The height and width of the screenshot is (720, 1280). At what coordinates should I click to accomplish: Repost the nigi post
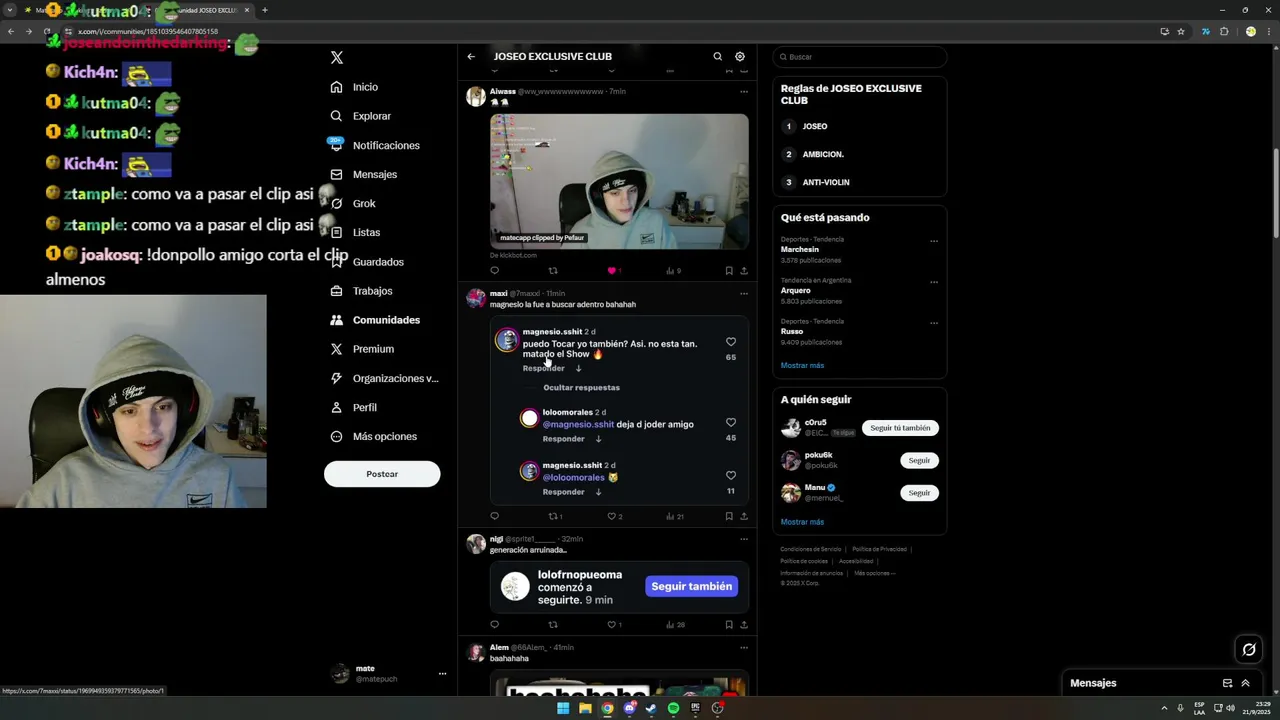[x=553, y=625]
